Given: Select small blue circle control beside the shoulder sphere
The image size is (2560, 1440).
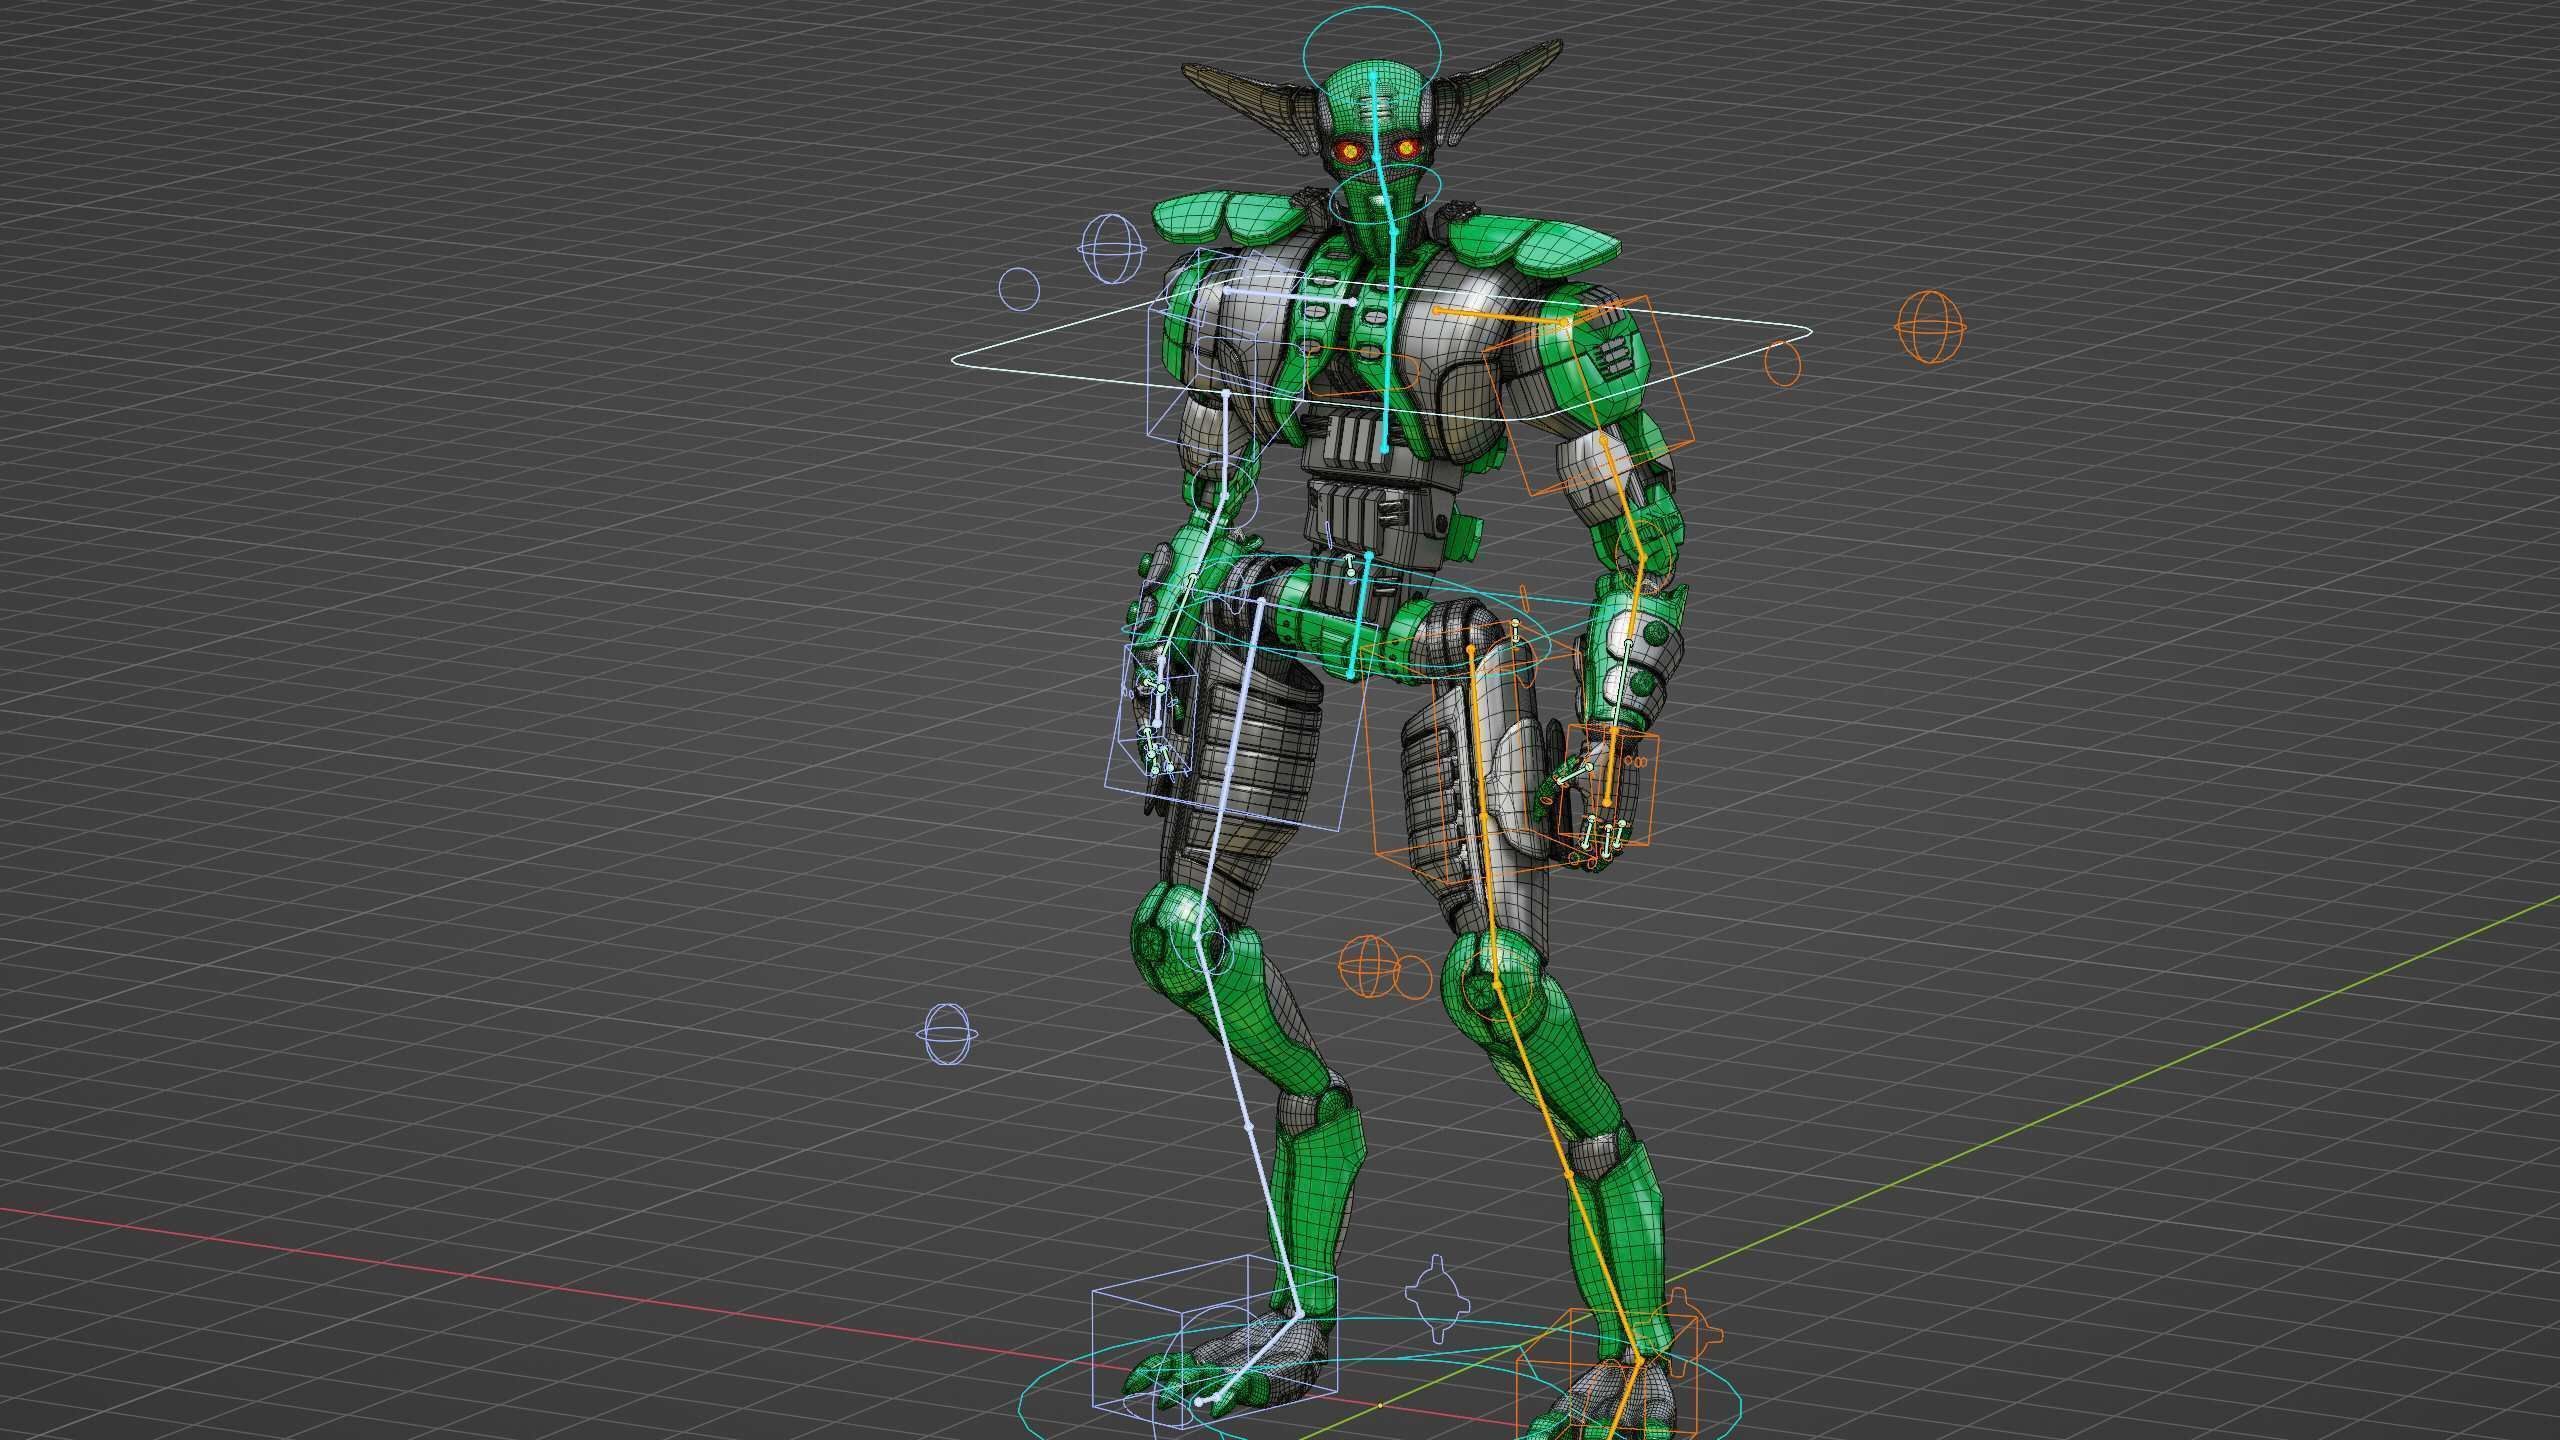Looking at the screenshot, I should pos(1019,289).
